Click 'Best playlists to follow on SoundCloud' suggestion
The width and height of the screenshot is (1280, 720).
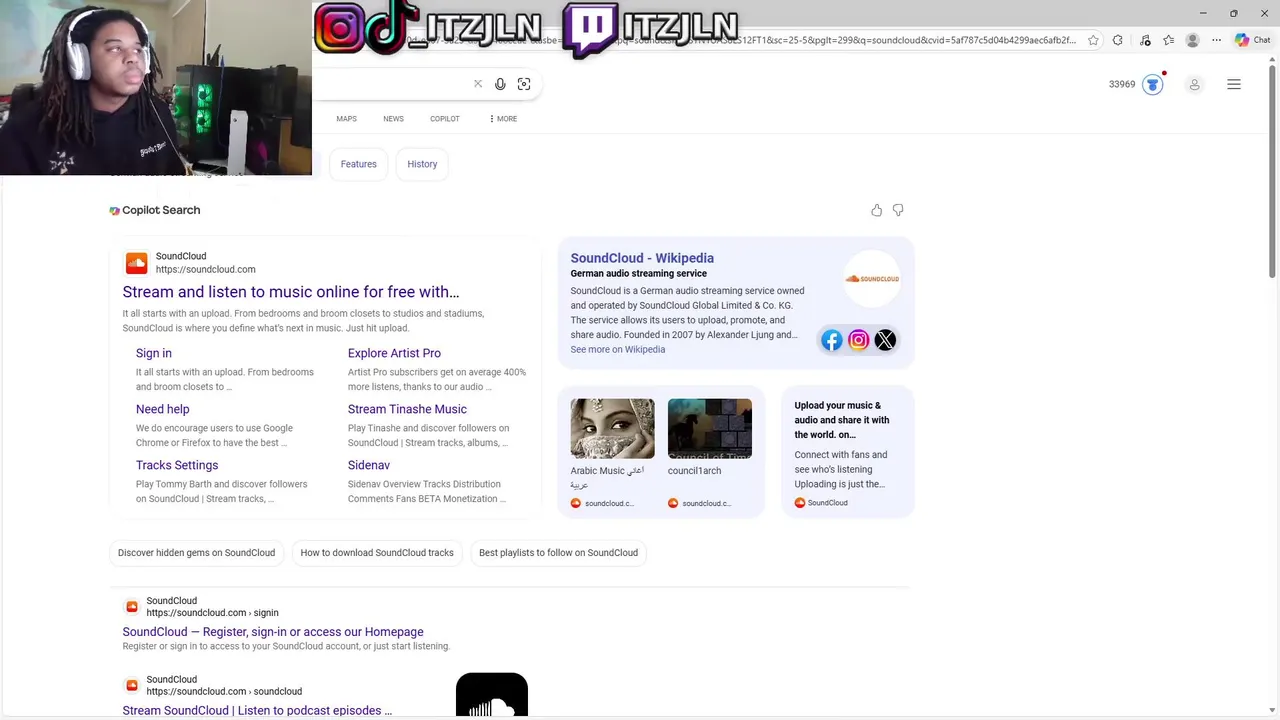(558, 553)
